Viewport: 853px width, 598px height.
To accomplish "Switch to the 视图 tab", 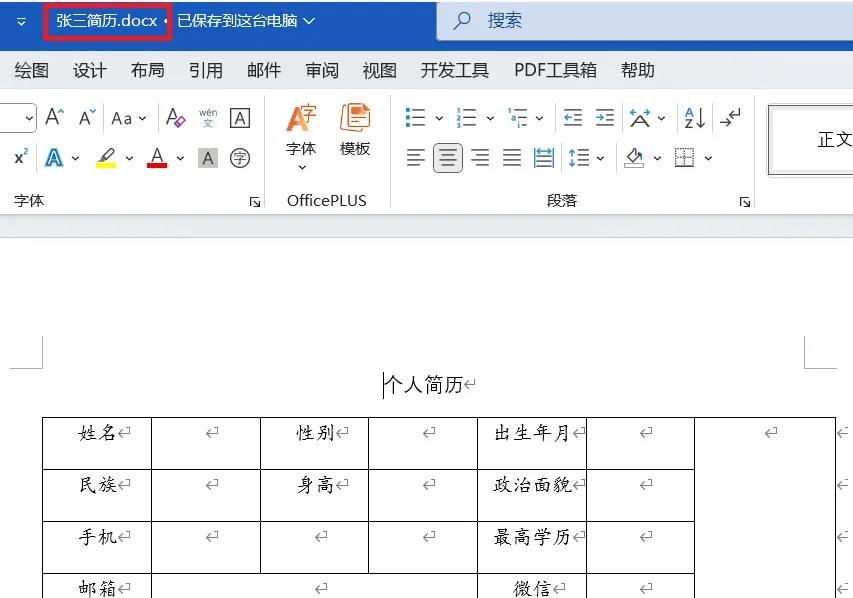I will click(x=379, y=70).
